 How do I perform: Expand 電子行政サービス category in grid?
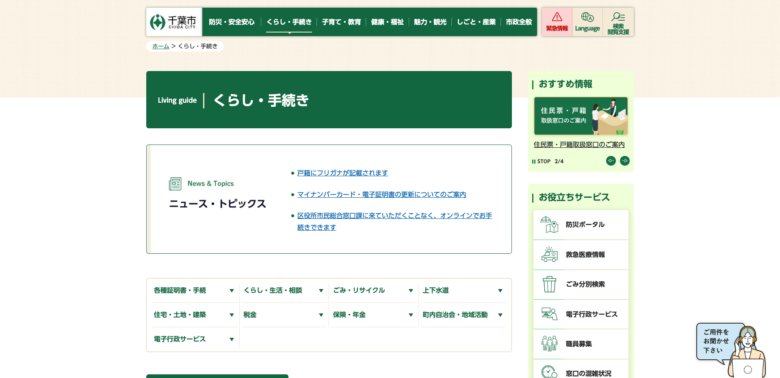pos(194,339)
